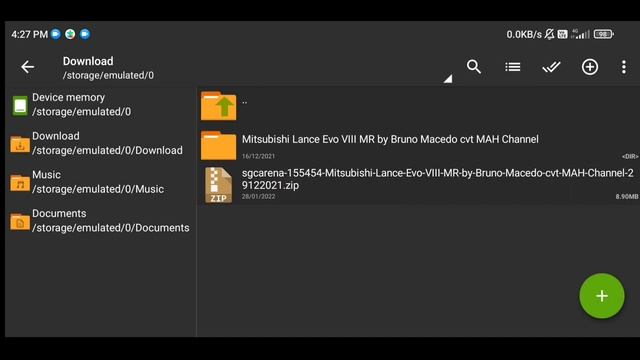Tap the 0.0KB/s network speed indicator
640x360 pixels.
524,34
